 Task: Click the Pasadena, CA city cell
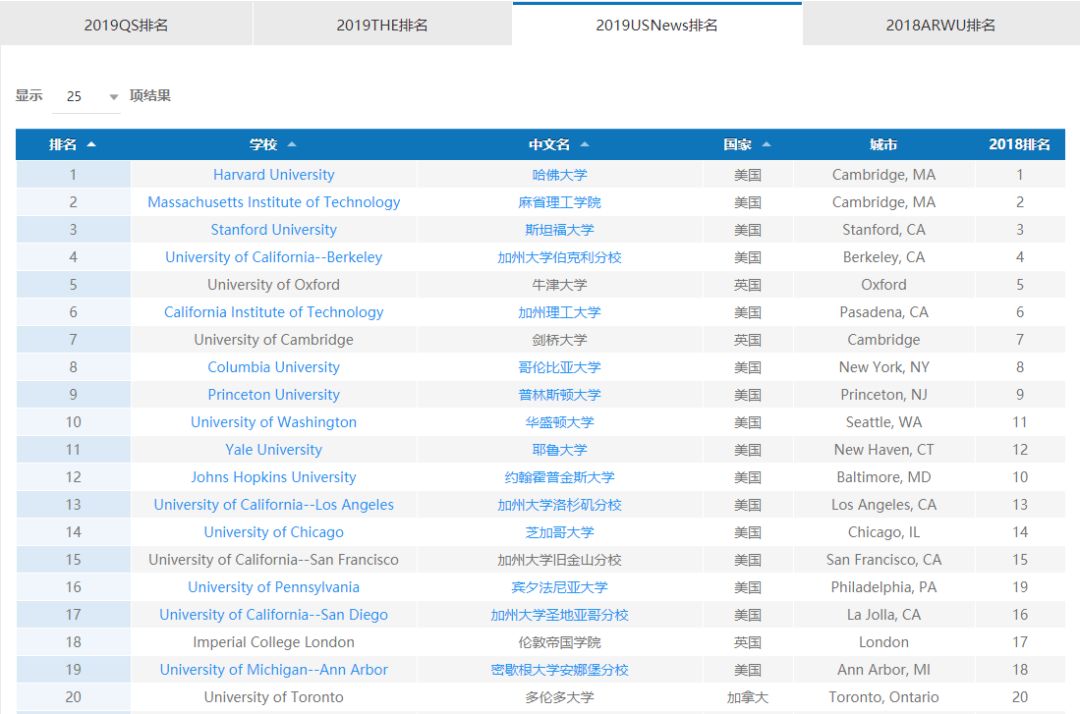coord(884,313)
